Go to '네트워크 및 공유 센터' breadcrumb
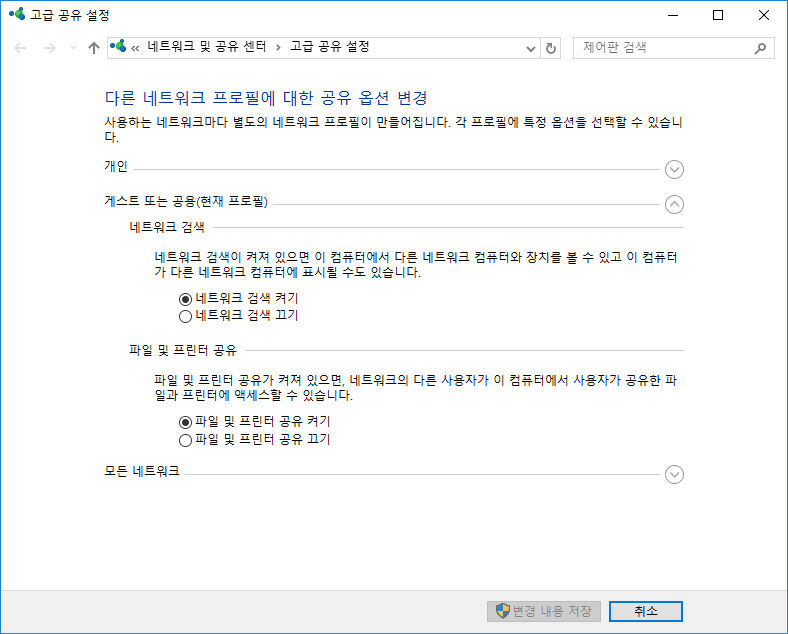The width and height of the screenshot is (788, 634). point(206,47)
